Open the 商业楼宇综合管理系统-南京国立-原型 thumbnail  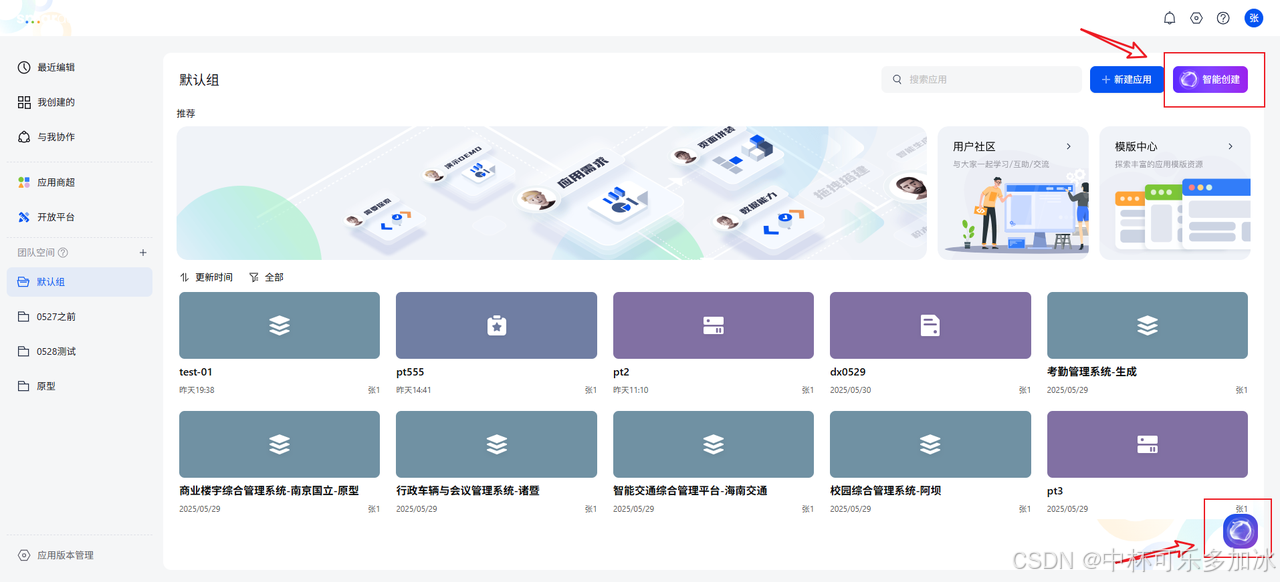pyautogui.click(x=279, y=444)
